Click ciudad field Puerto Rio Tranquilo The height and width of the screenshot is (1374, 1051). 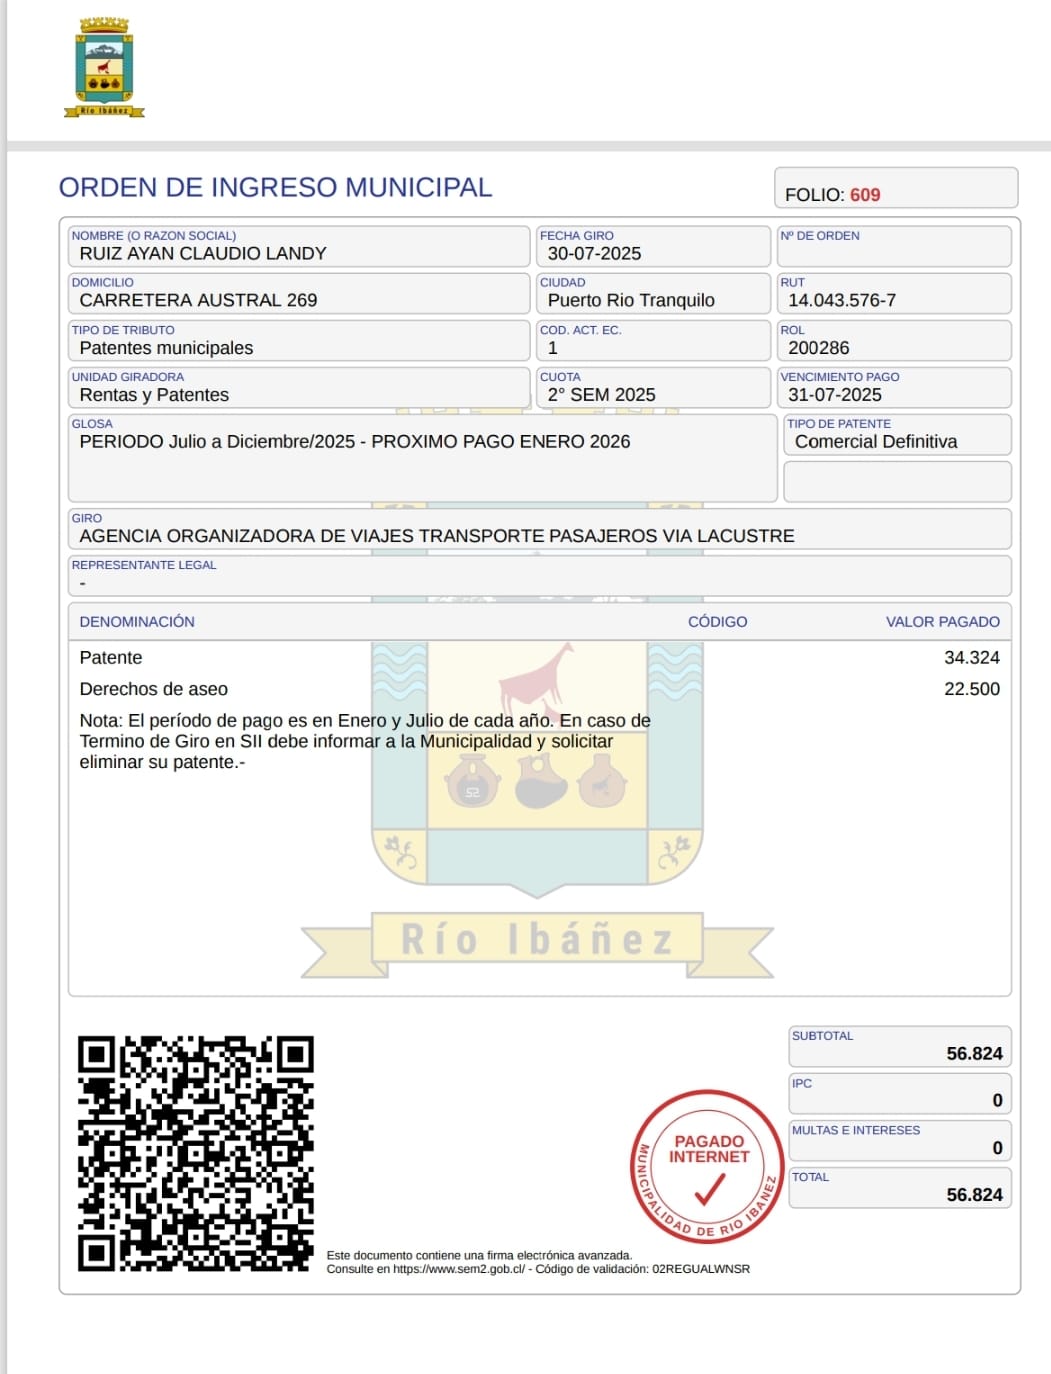pyautogui.click(x=653, y=293)
